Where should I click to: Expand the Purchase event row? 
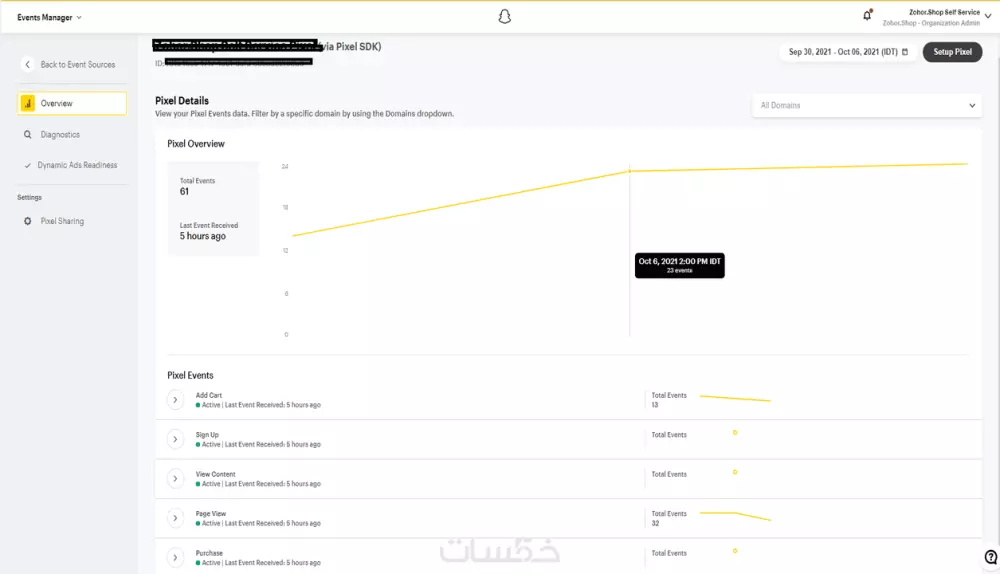175,557
